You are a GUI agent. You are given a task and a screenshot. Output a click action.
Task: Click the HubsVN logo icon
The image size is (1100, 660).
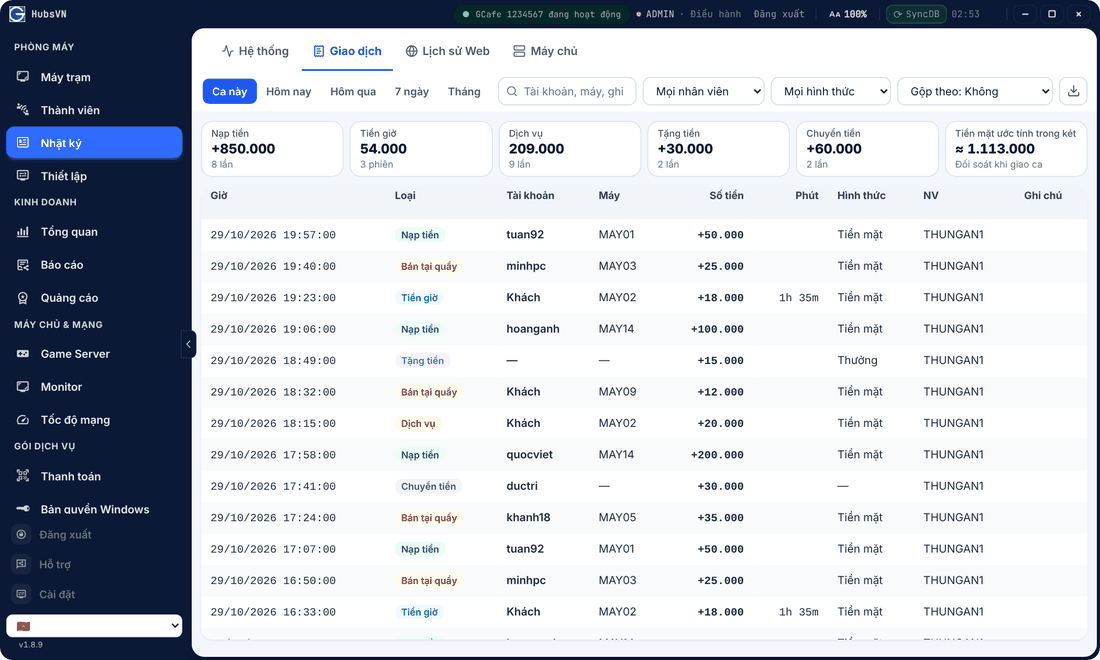17,14
